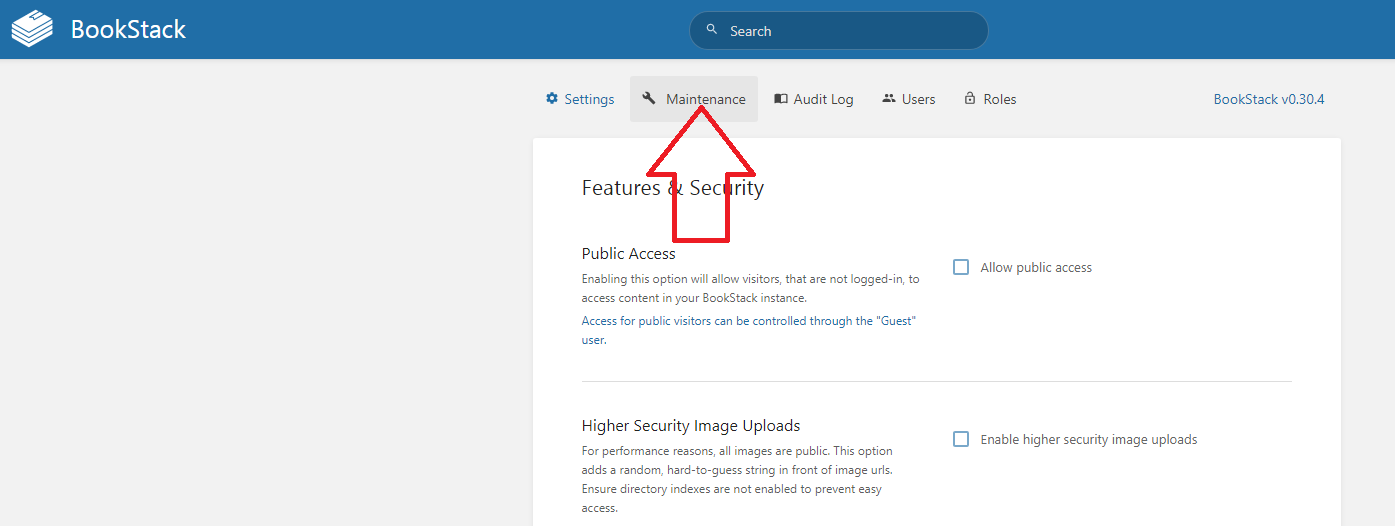Click the Audit Log book icon
Image resolution: width=1395 pixels, height=526 pixels.
tap(781, 99)
